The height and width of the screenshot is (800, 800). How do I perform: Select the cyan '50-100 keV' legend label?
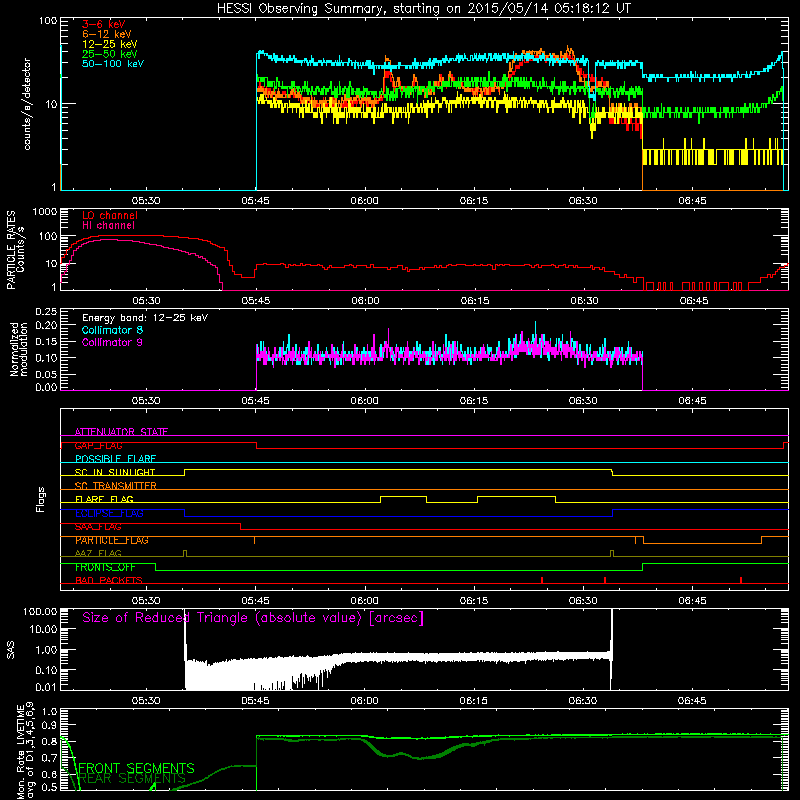113,64
